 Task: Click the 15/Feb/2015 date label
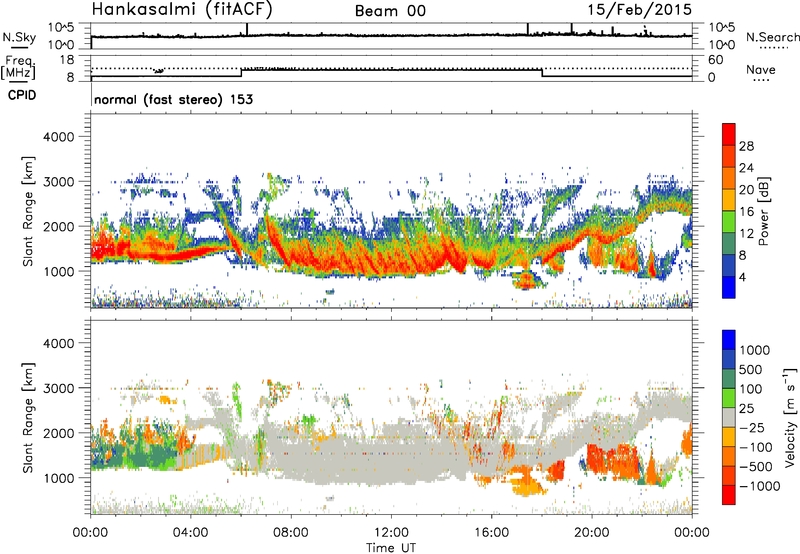pos(640,10)
